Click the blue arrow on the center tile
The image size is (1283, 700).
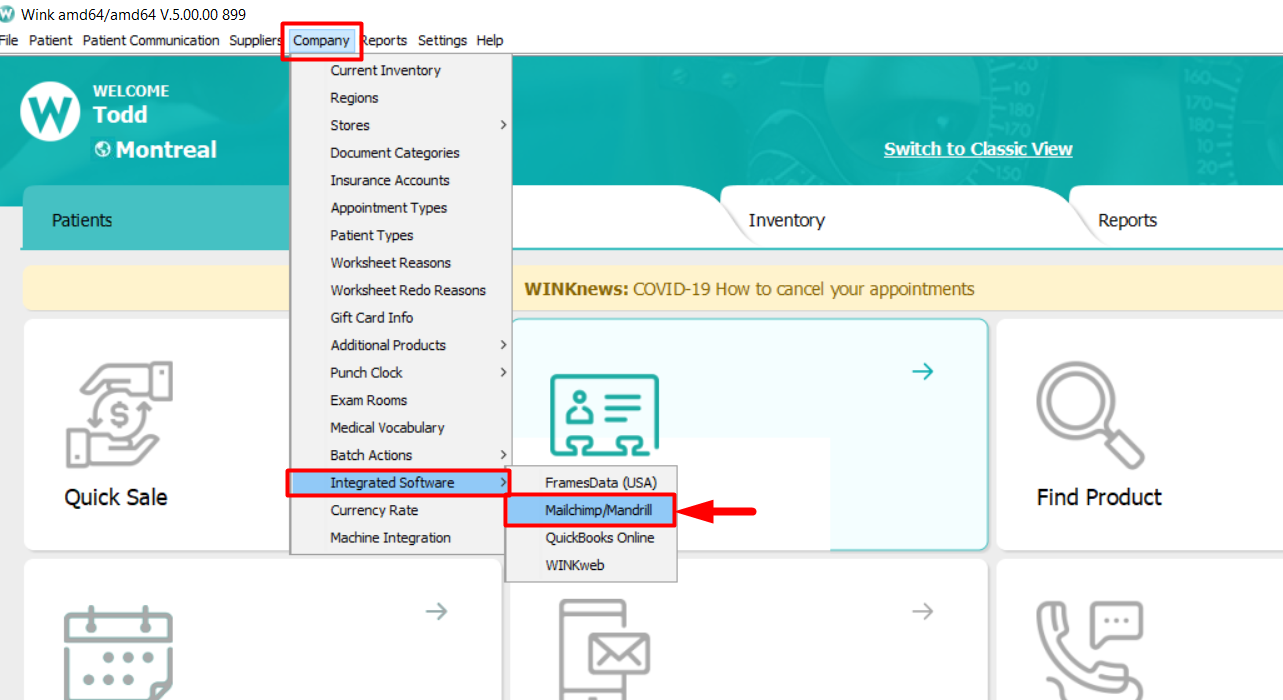[x=921, y=371]
